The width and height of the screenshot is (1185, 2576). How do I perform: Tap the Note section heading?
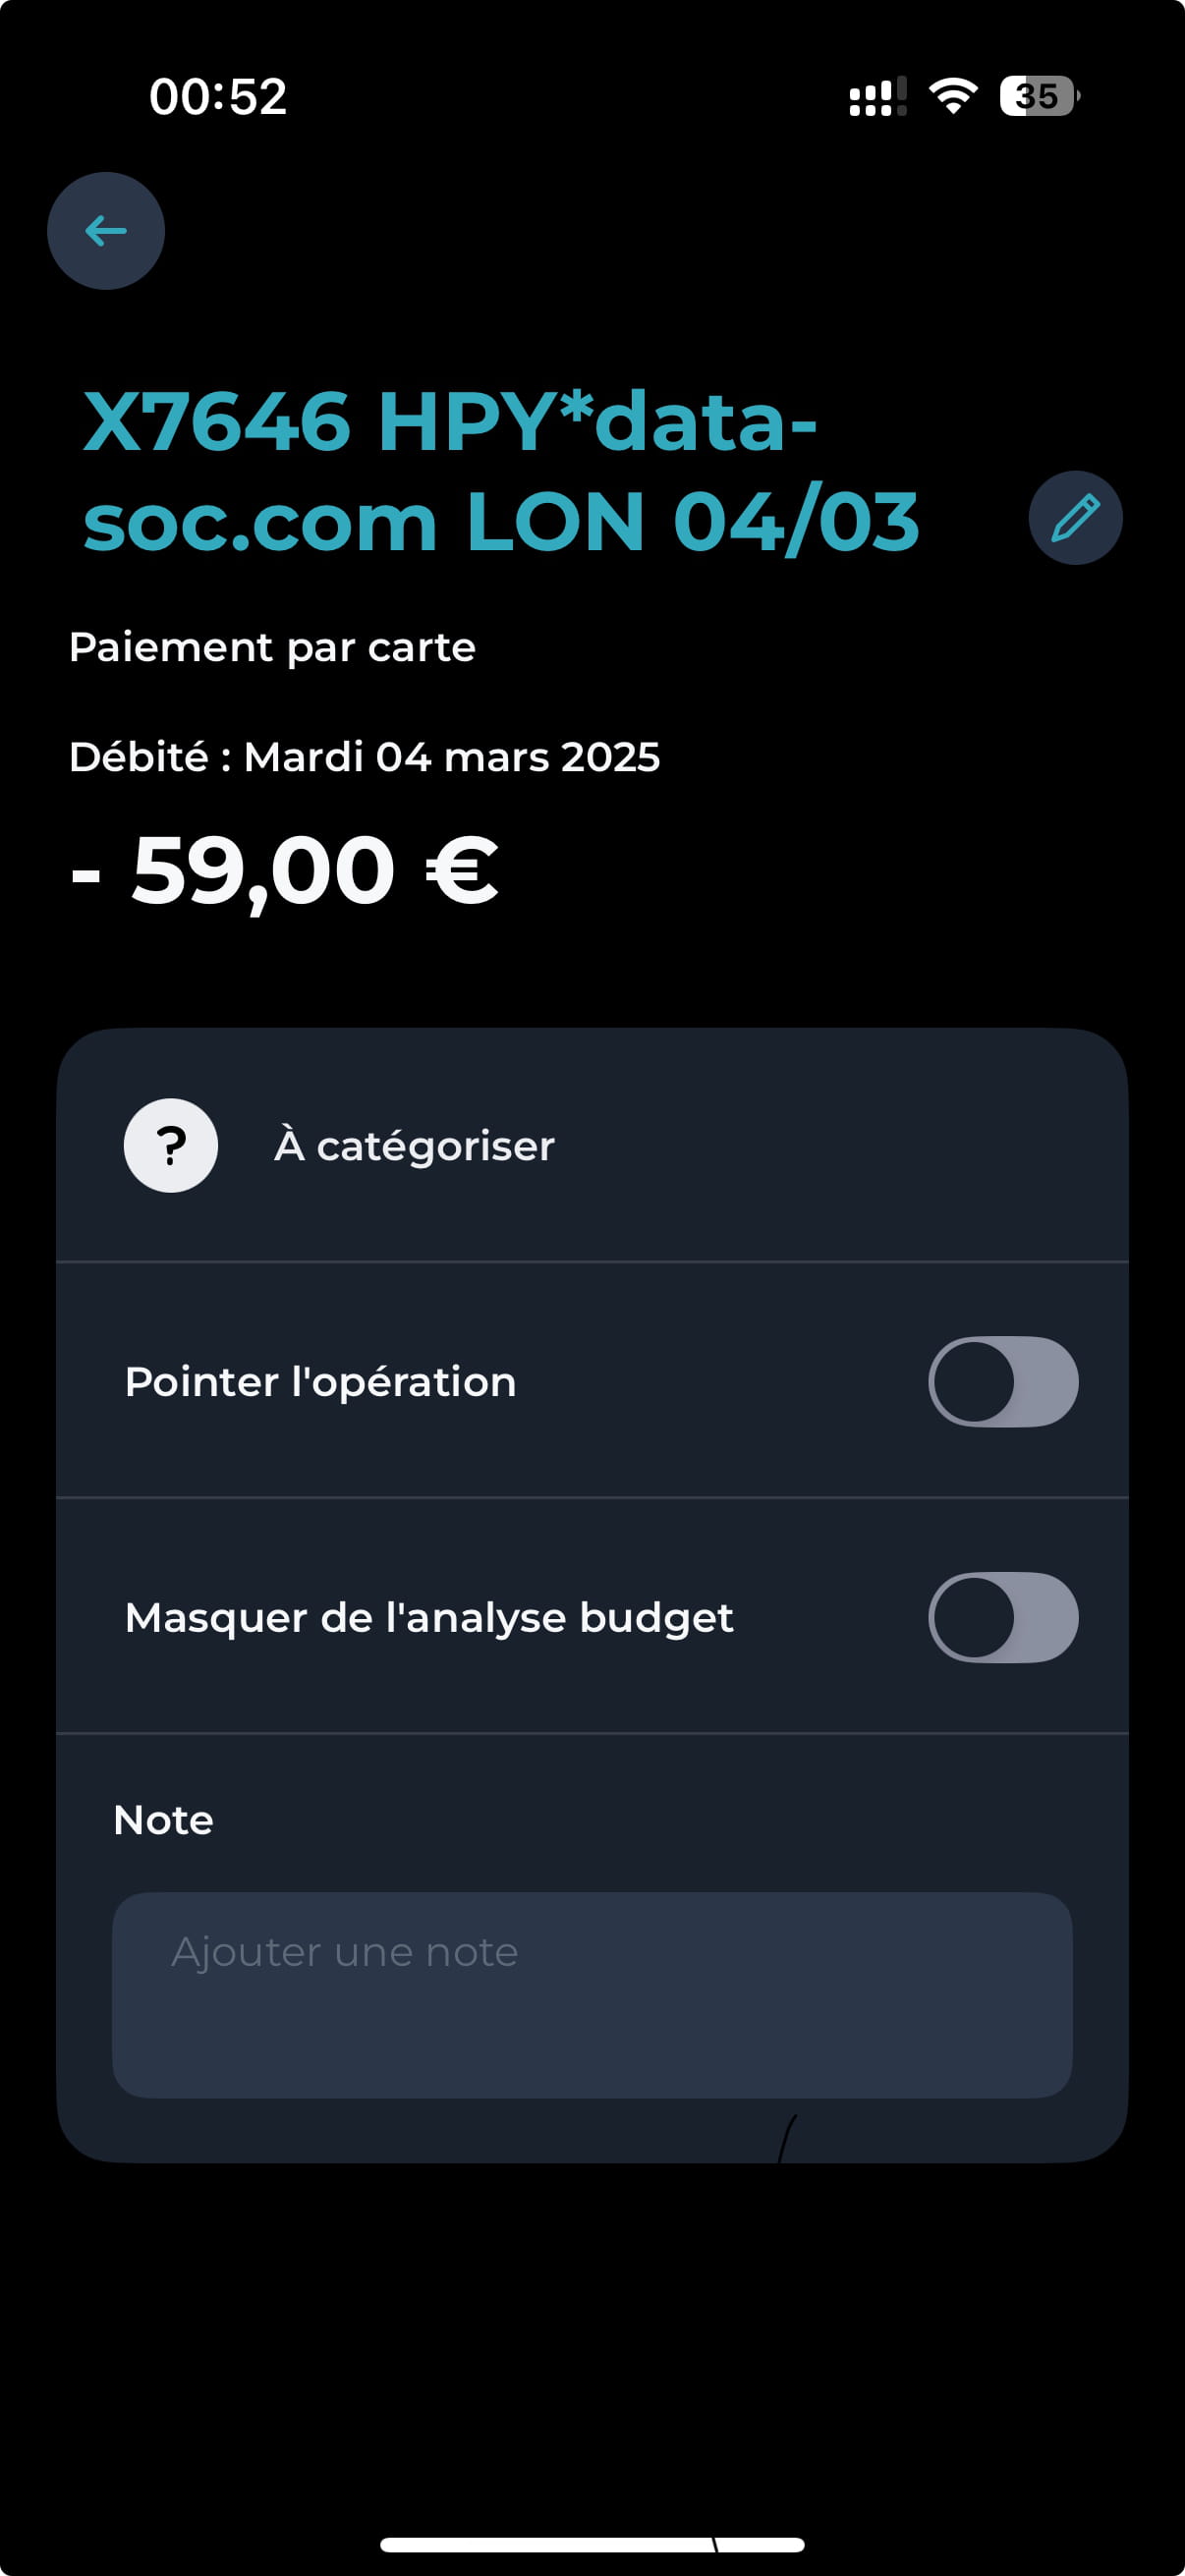(163, 1820)
